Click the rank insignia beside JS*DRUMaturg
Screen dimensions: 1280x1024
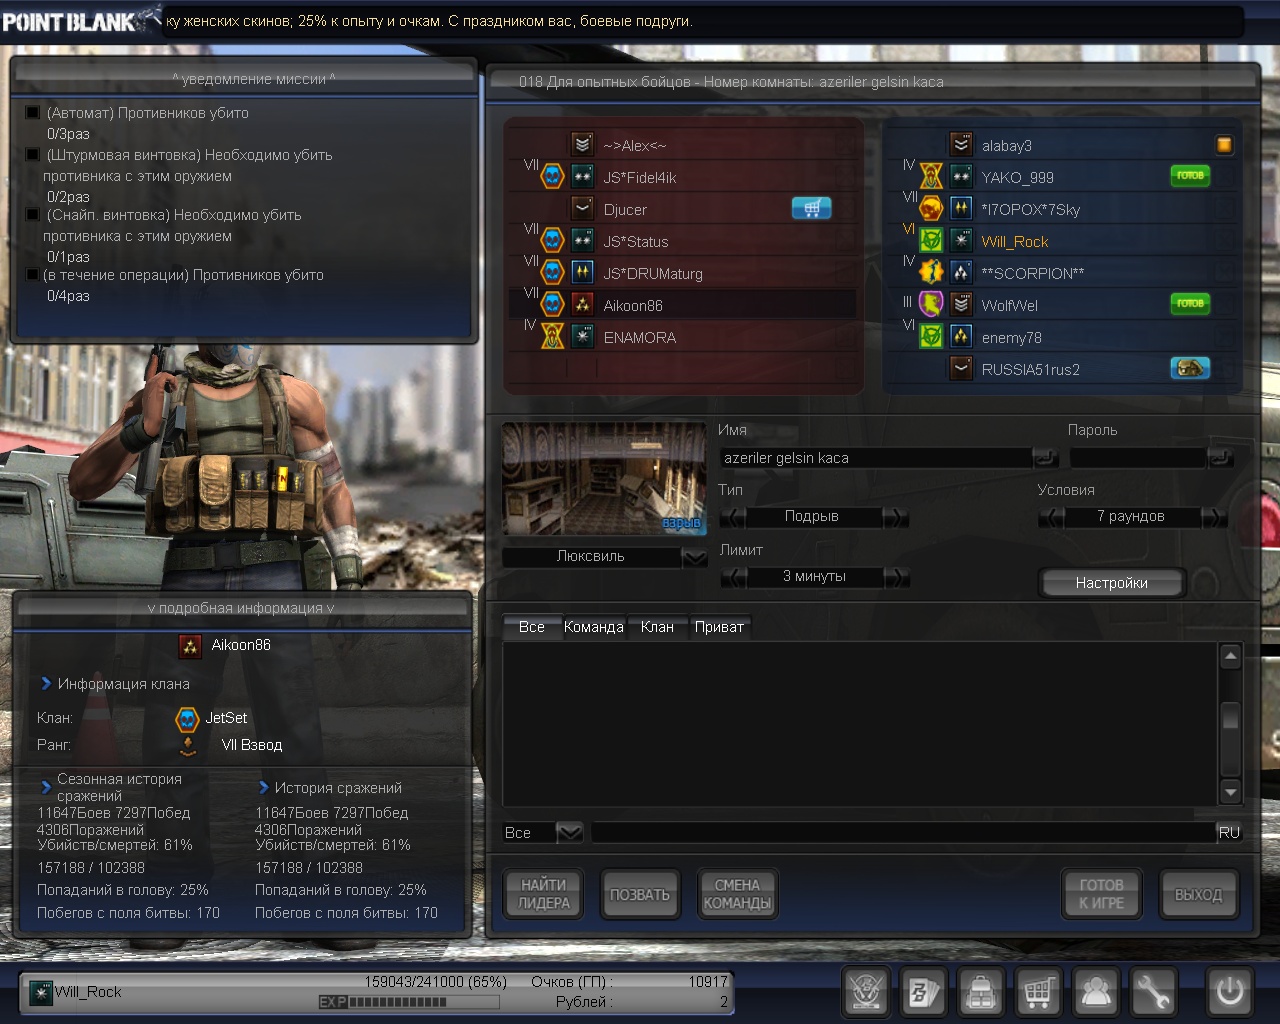coord(582,272)
